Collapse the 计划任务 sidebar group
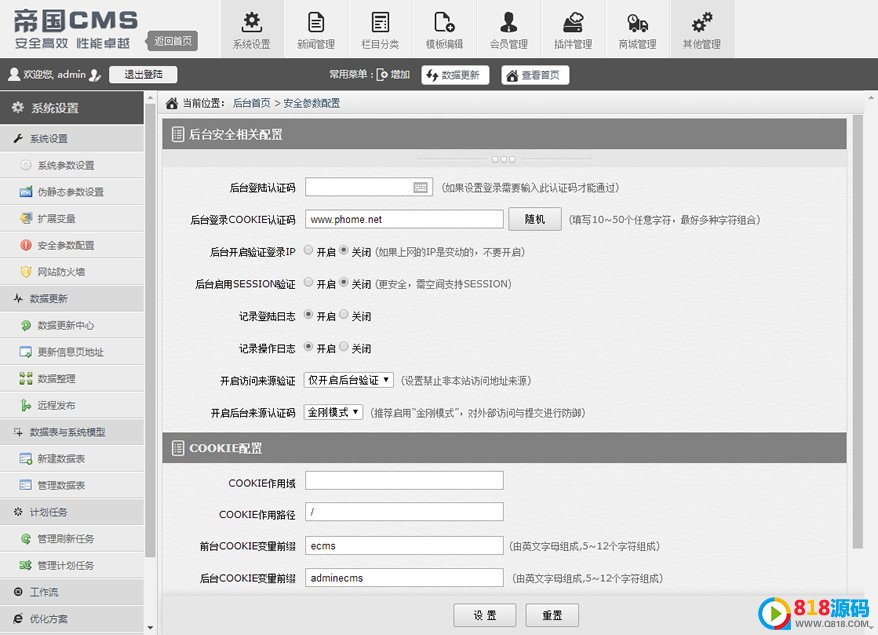Screen dimensions: 878x635 click(72, 512)
